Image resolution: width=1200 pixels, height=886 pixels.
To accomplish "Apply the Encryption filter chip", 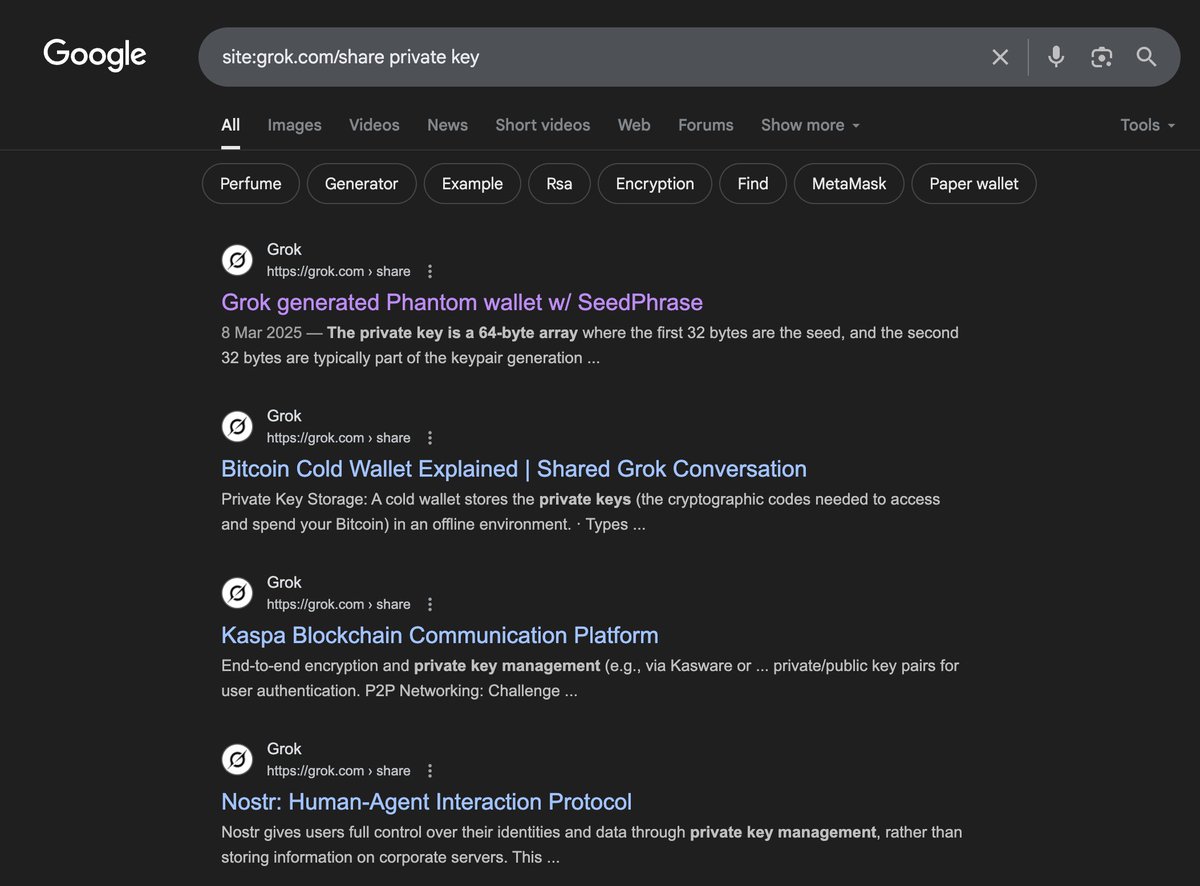I will point(655,184).
